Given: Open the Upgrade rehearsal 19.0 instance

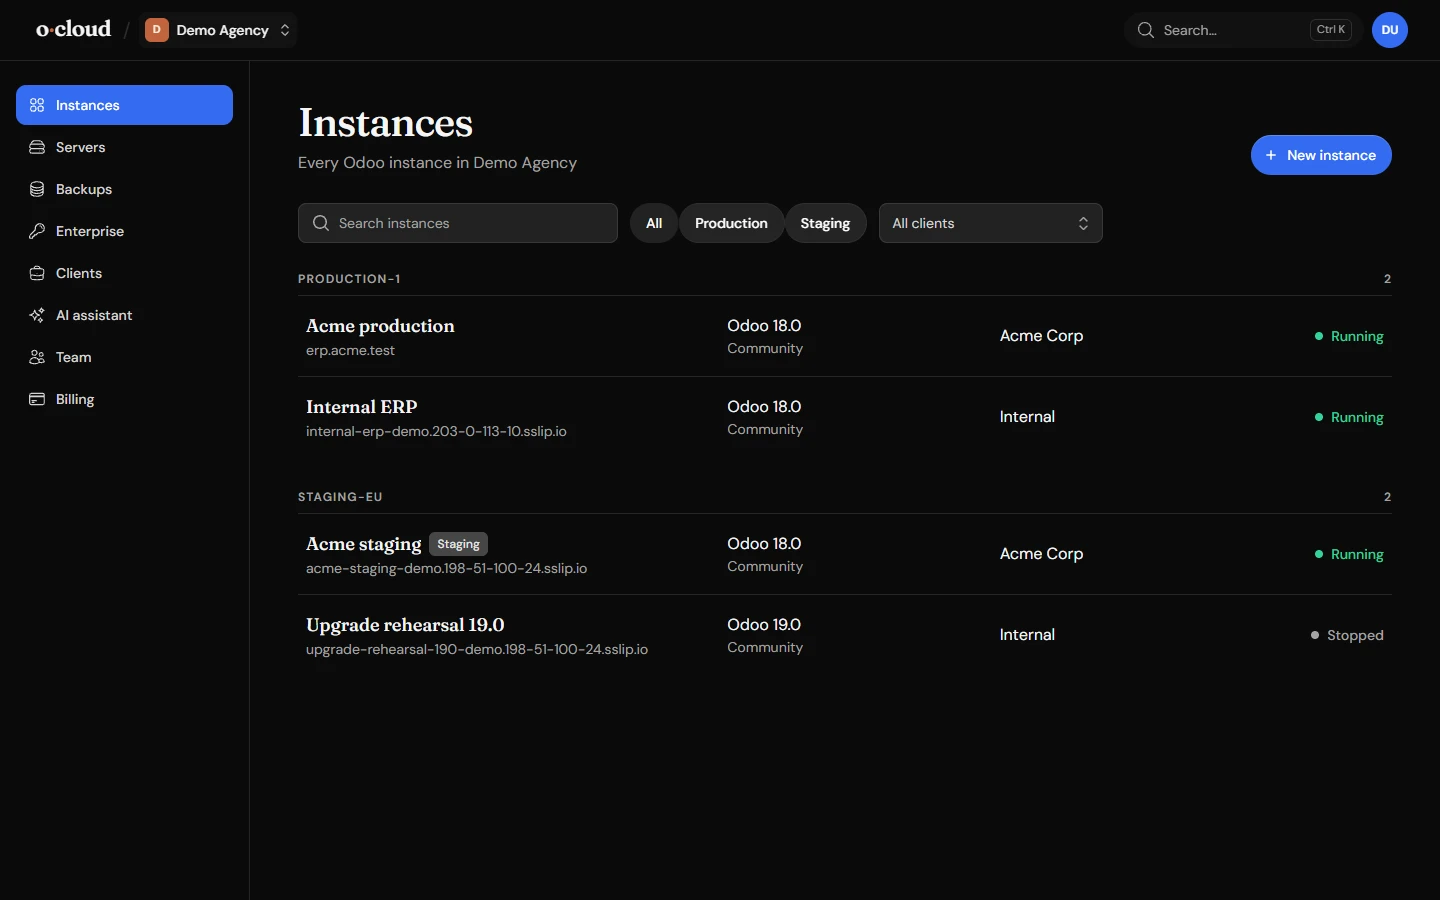Looking at the screenshot, I should (x=845, y=635).
